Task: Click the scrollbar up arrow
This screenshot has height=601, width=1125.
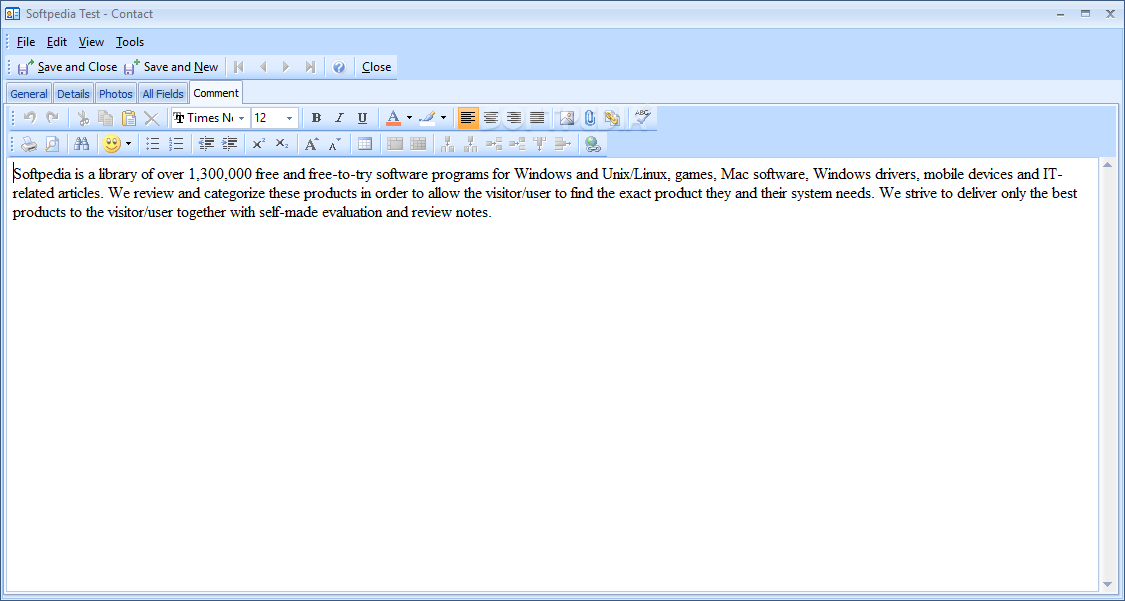Action: 1107,166
